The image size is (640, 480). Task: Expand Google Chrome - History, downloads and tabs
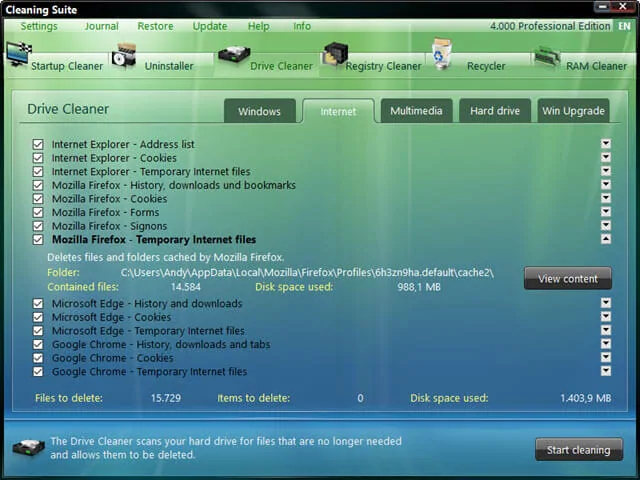[606, 343]
